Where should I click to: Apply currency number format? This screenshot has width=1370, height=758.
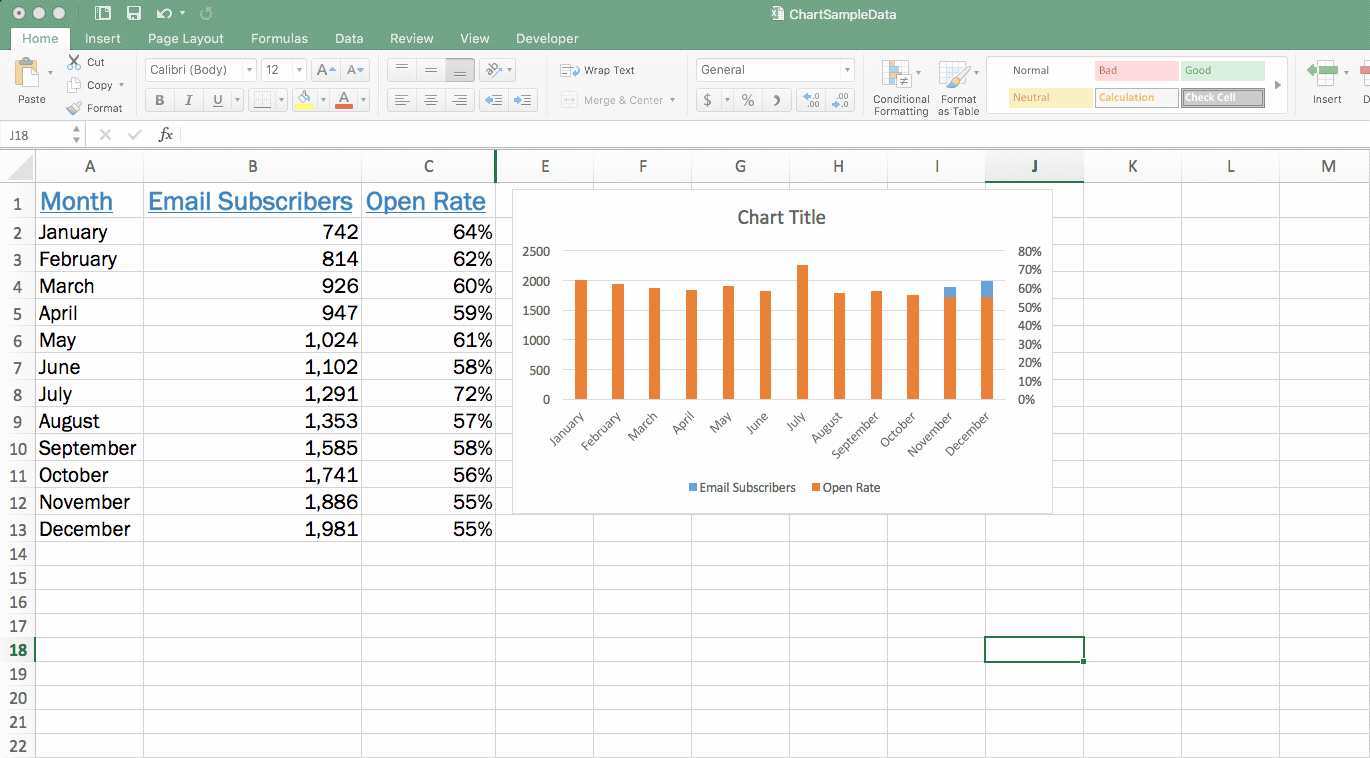coord(708,101)
